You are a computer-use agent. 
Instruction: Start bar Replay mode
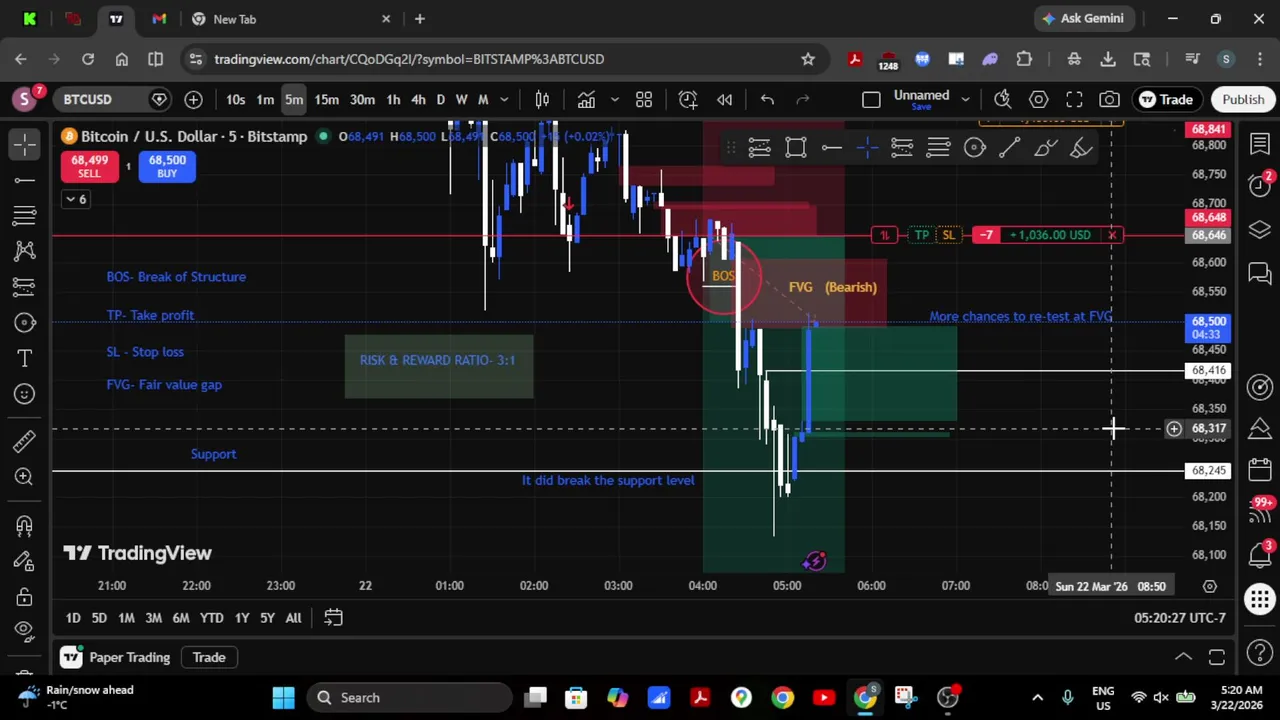point(725,99)
